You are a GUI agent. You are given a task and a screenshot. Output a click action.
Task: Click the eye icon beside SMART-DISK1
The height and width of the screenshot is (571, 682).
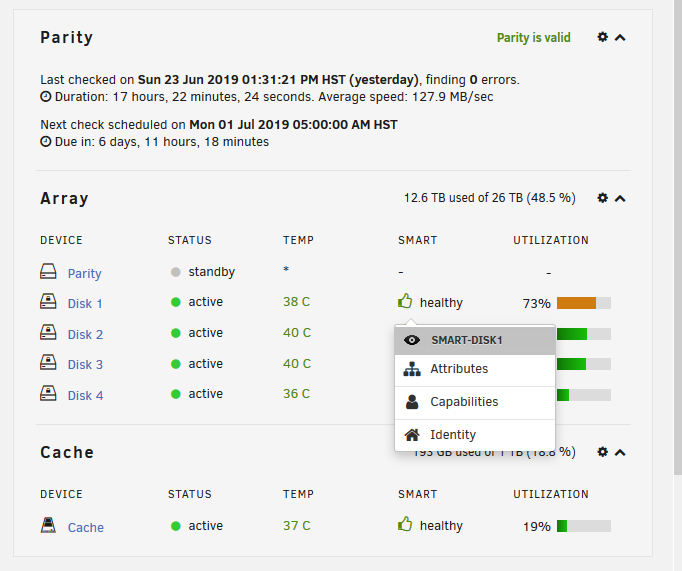pos(412,340)
